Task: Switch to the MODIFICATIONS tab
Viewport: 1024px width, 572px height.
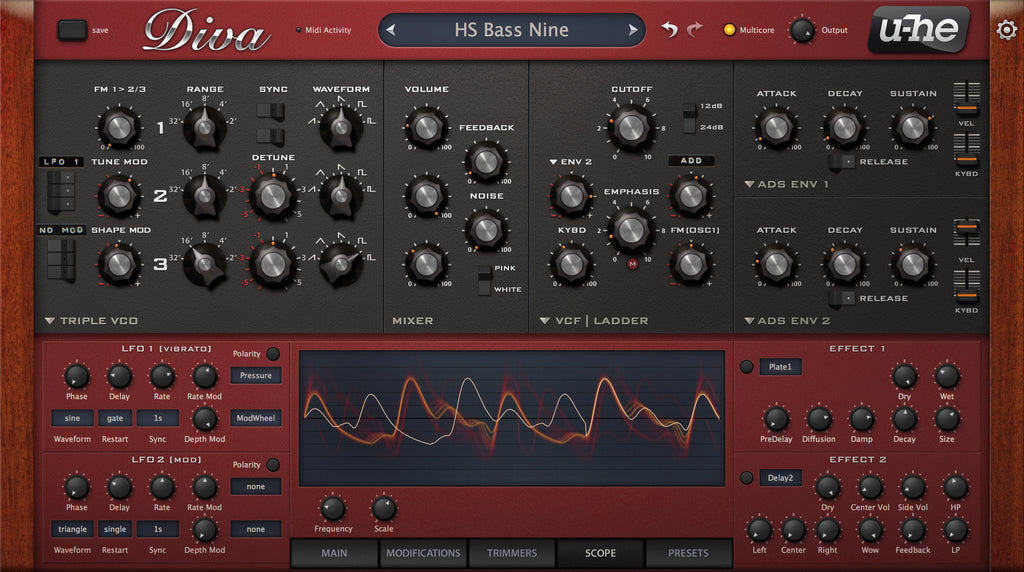Action: [x=423, y=553]
